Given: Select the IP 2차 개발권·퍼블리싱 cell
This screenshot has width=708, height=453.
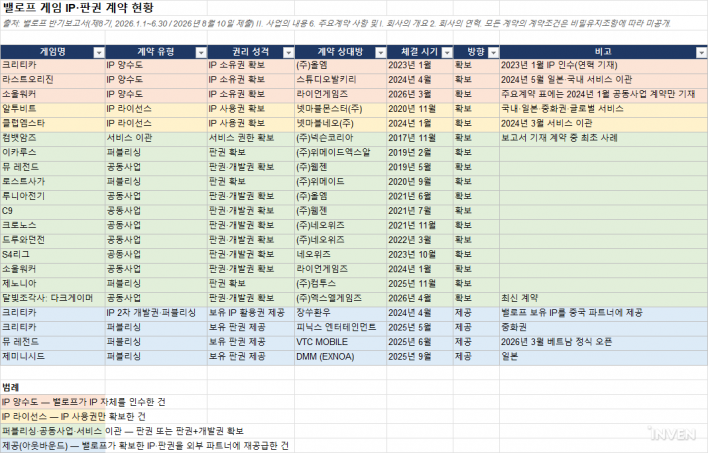Looking at the screenshot, I should click(x=156, y=313).
